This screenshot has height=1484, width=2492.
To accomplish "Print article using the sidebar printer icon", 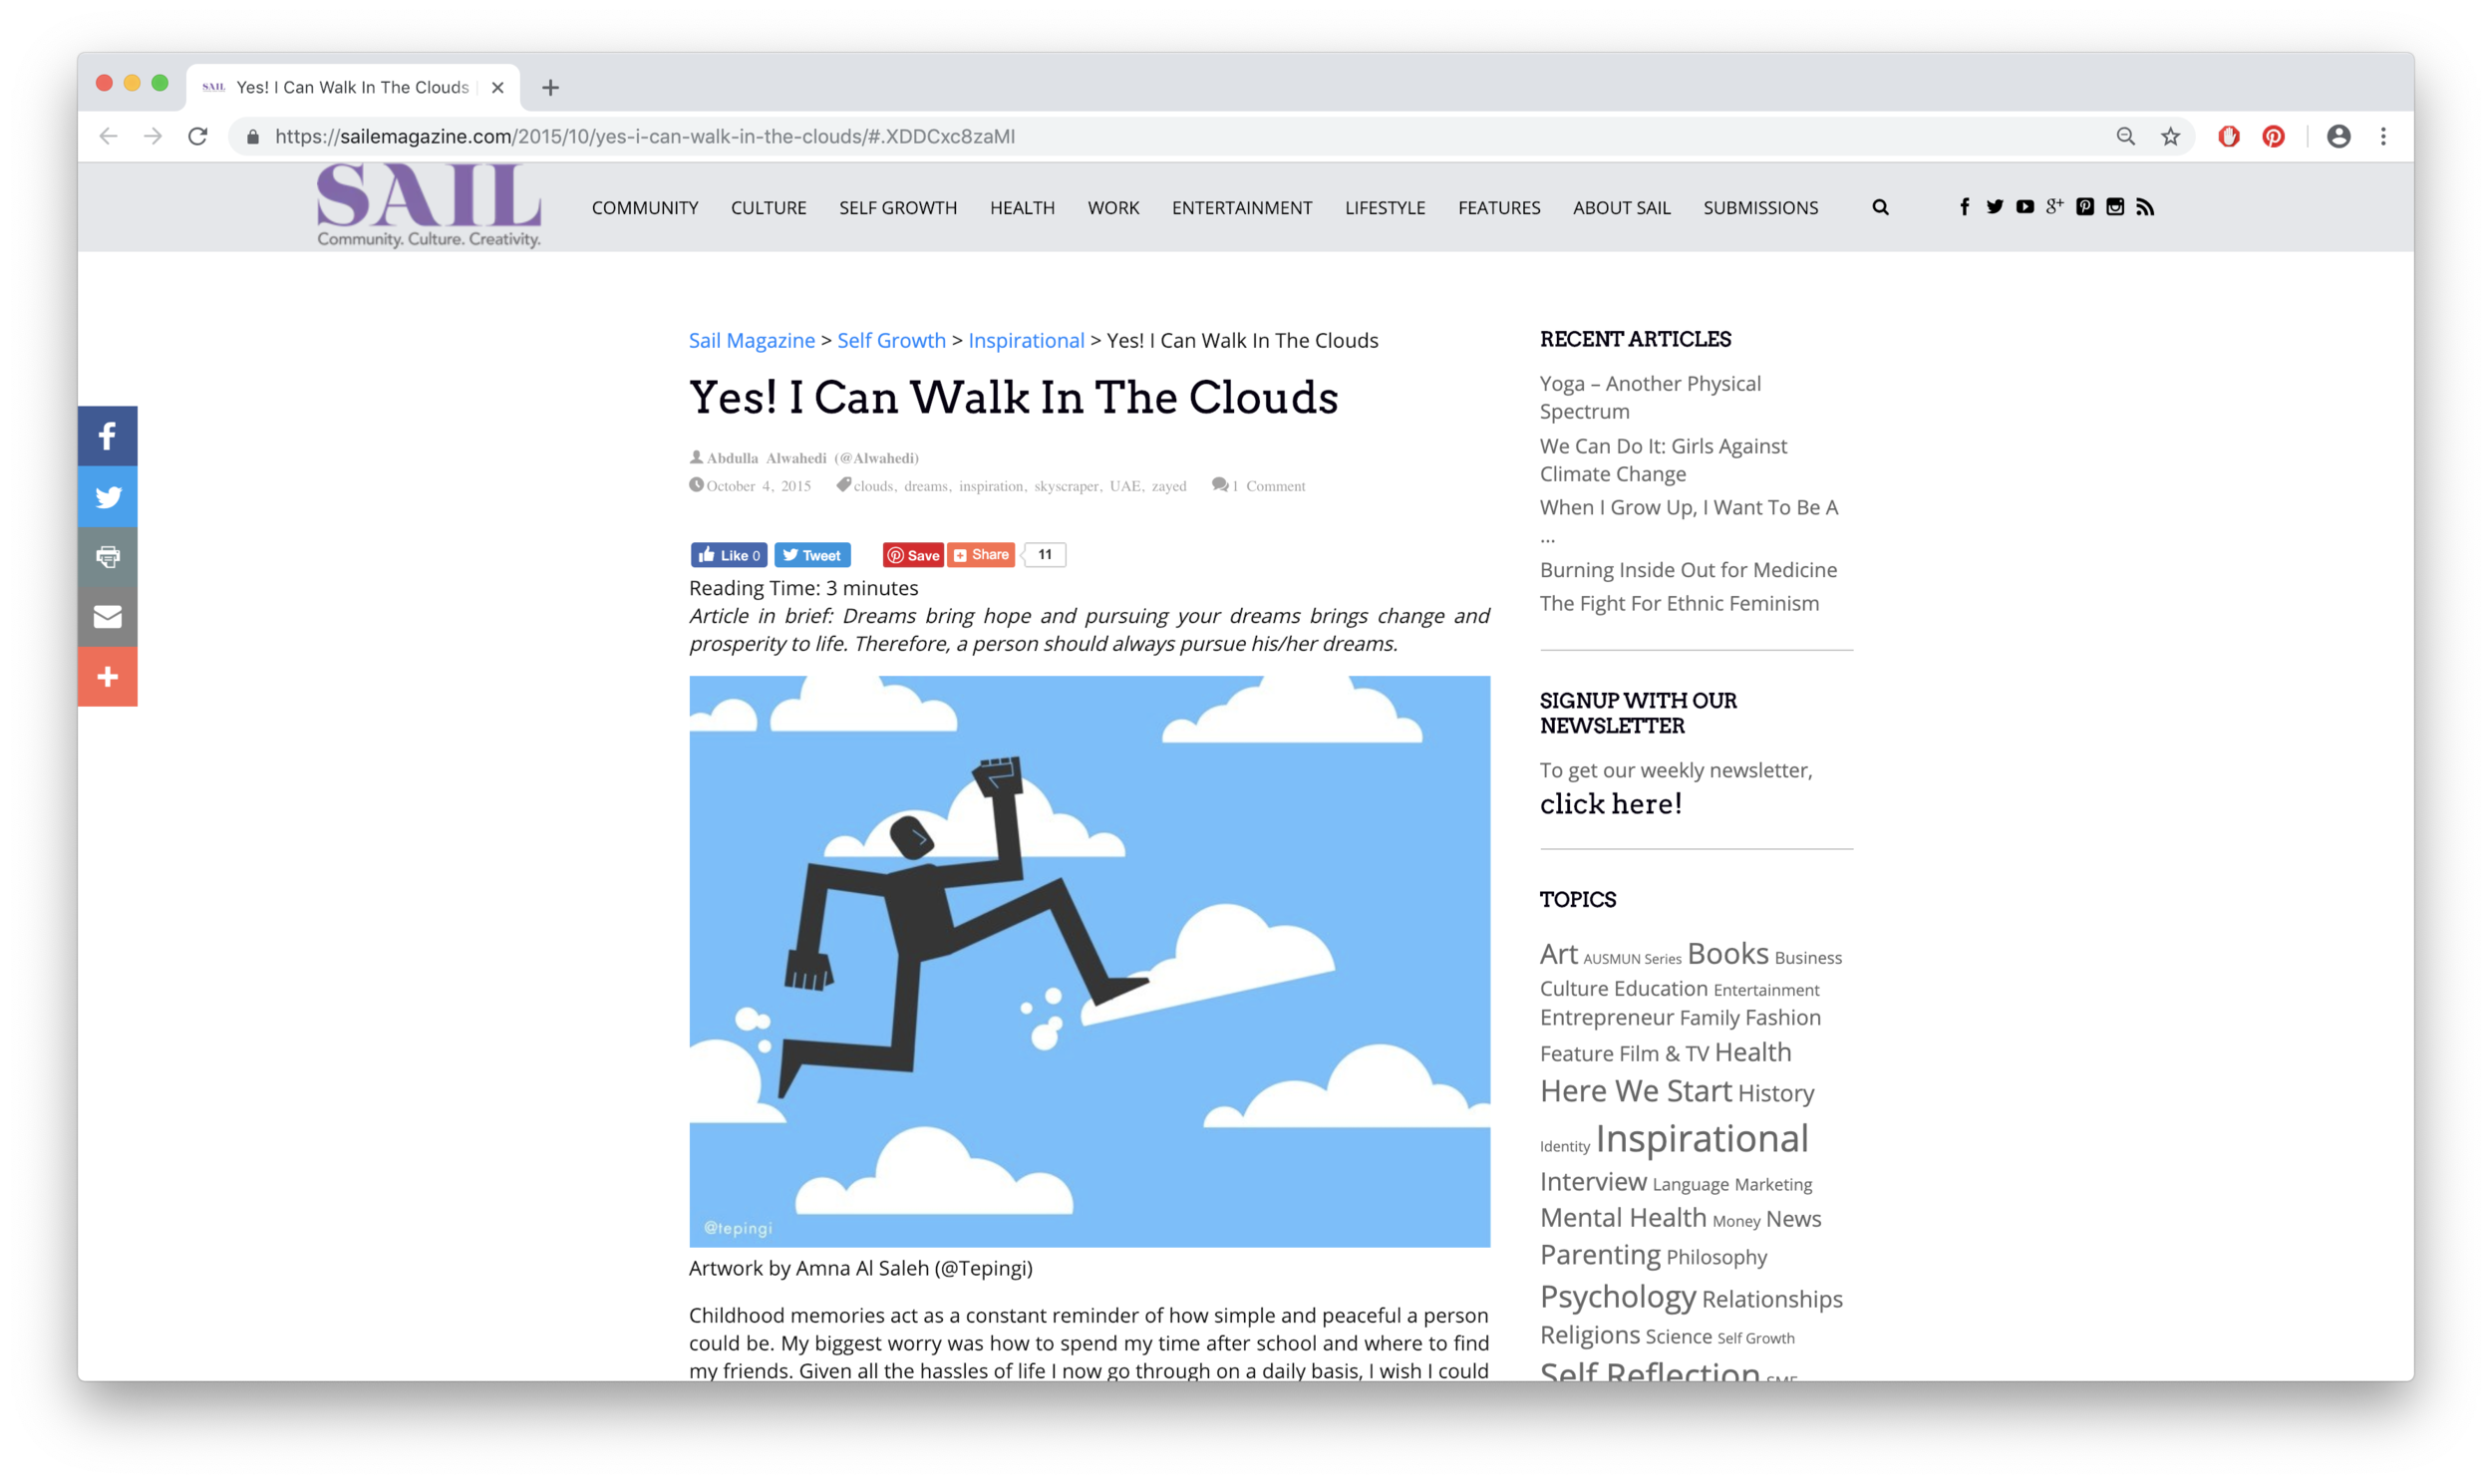I will click(107, 557).
